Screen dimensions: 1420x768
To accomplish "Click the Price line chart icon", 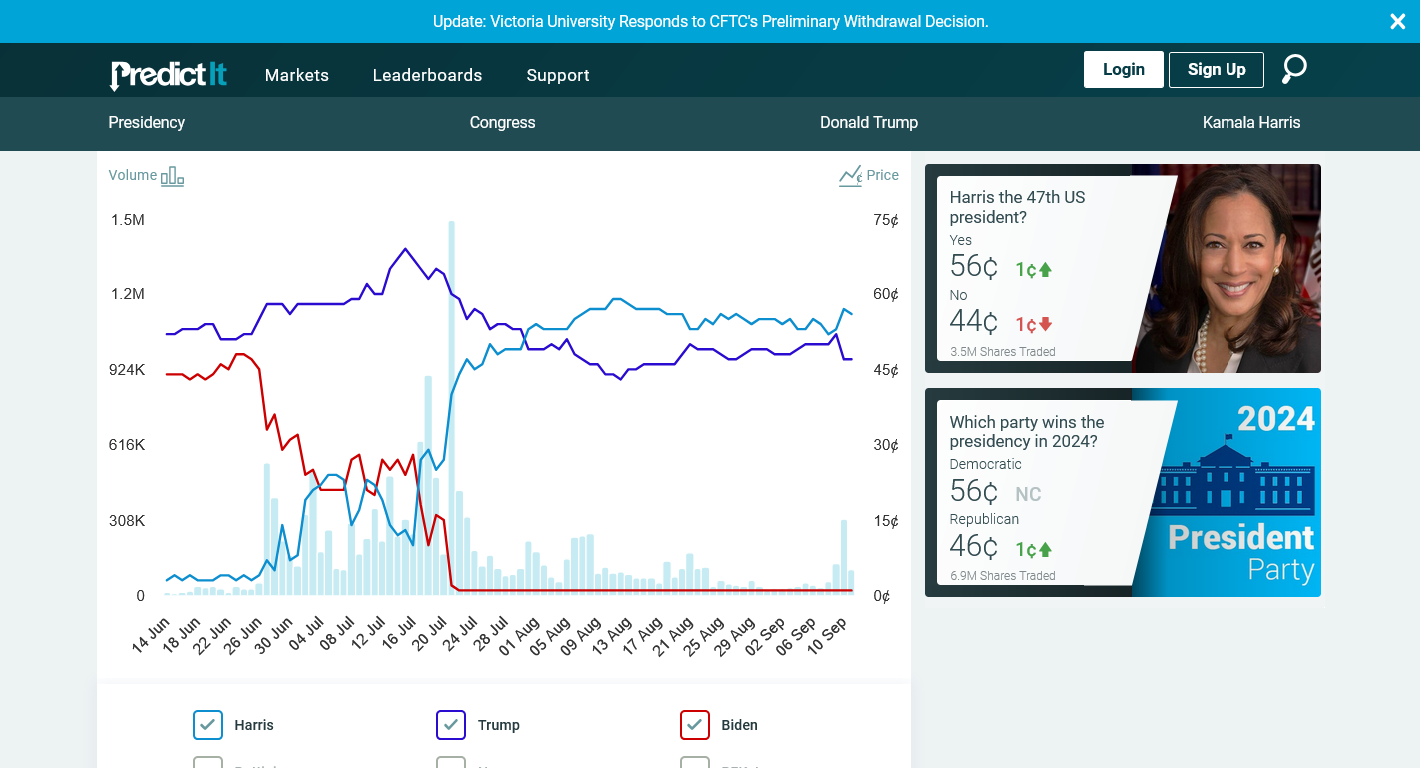I will click(850, 176).
